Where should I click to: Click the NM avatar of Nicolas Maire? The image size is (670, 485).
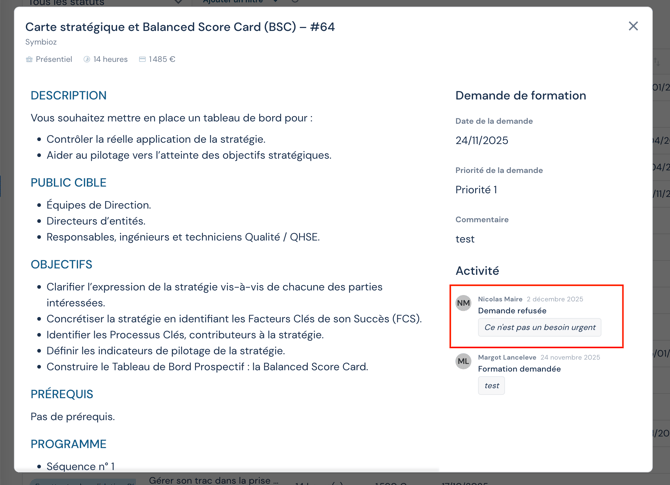(x=464, y=303)
